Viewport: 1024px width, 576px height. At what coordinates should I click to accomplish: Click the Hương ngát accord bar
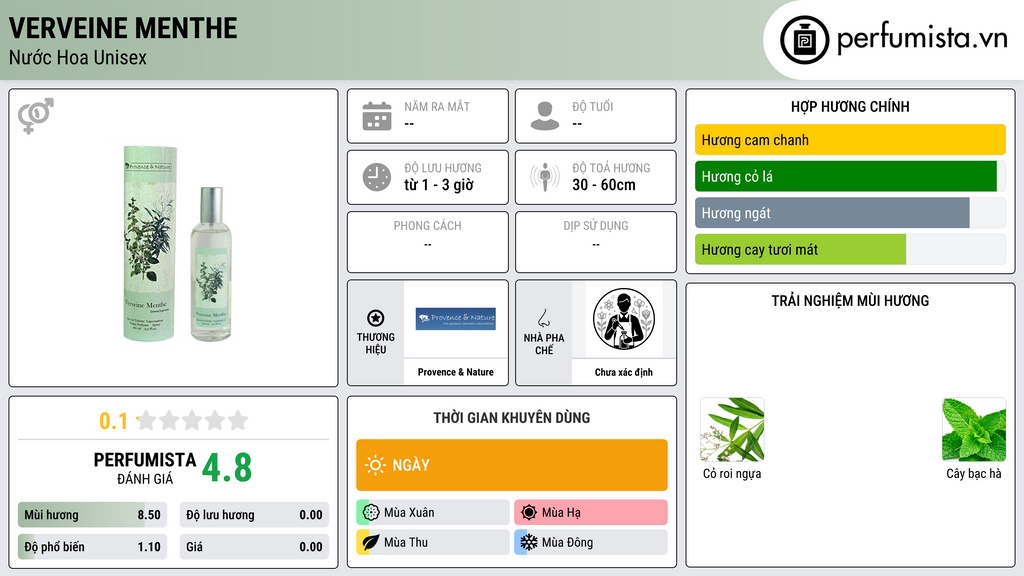pos(850,213)
